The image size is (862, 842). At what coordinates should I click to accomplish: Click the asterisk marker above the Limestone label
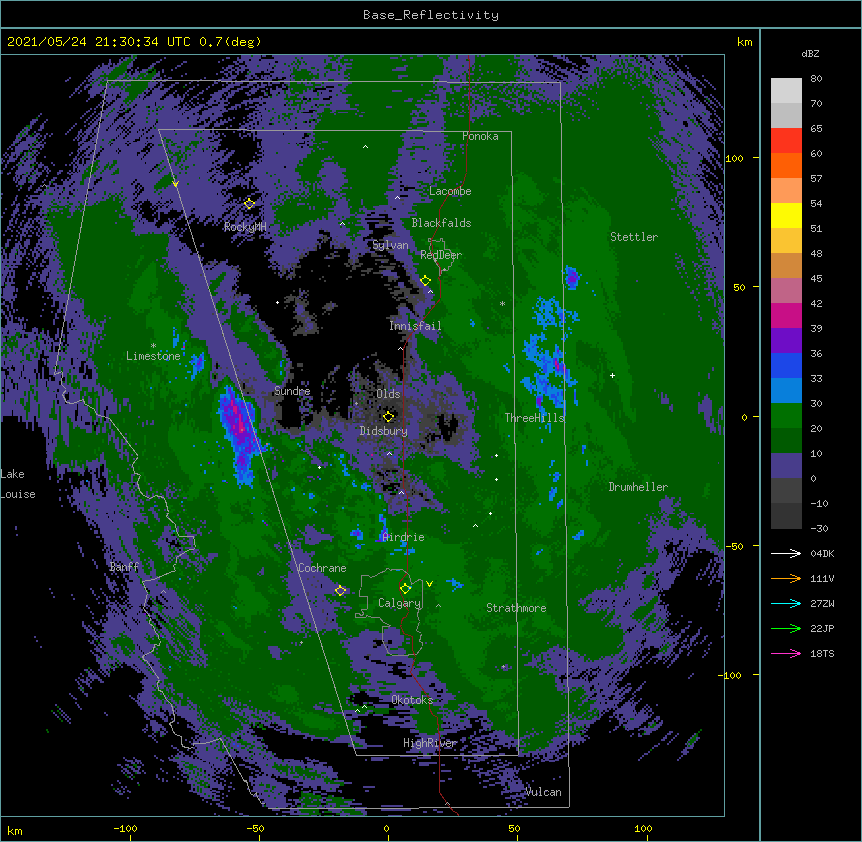153,346
